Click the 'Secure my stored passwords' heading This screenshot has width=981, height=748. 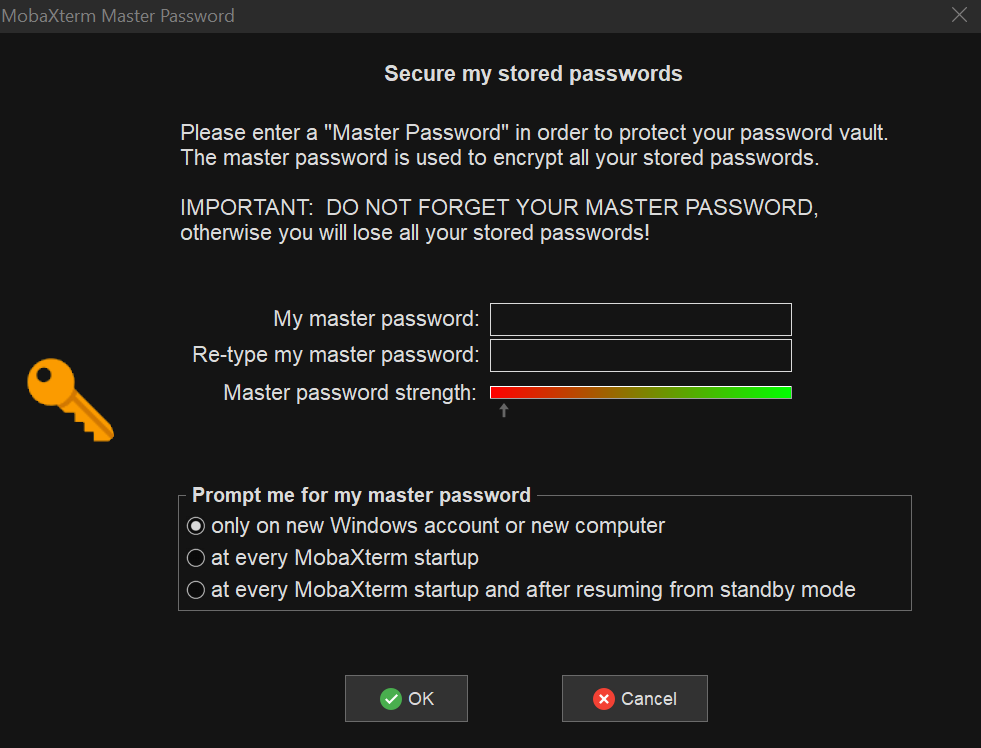point(532,73)
